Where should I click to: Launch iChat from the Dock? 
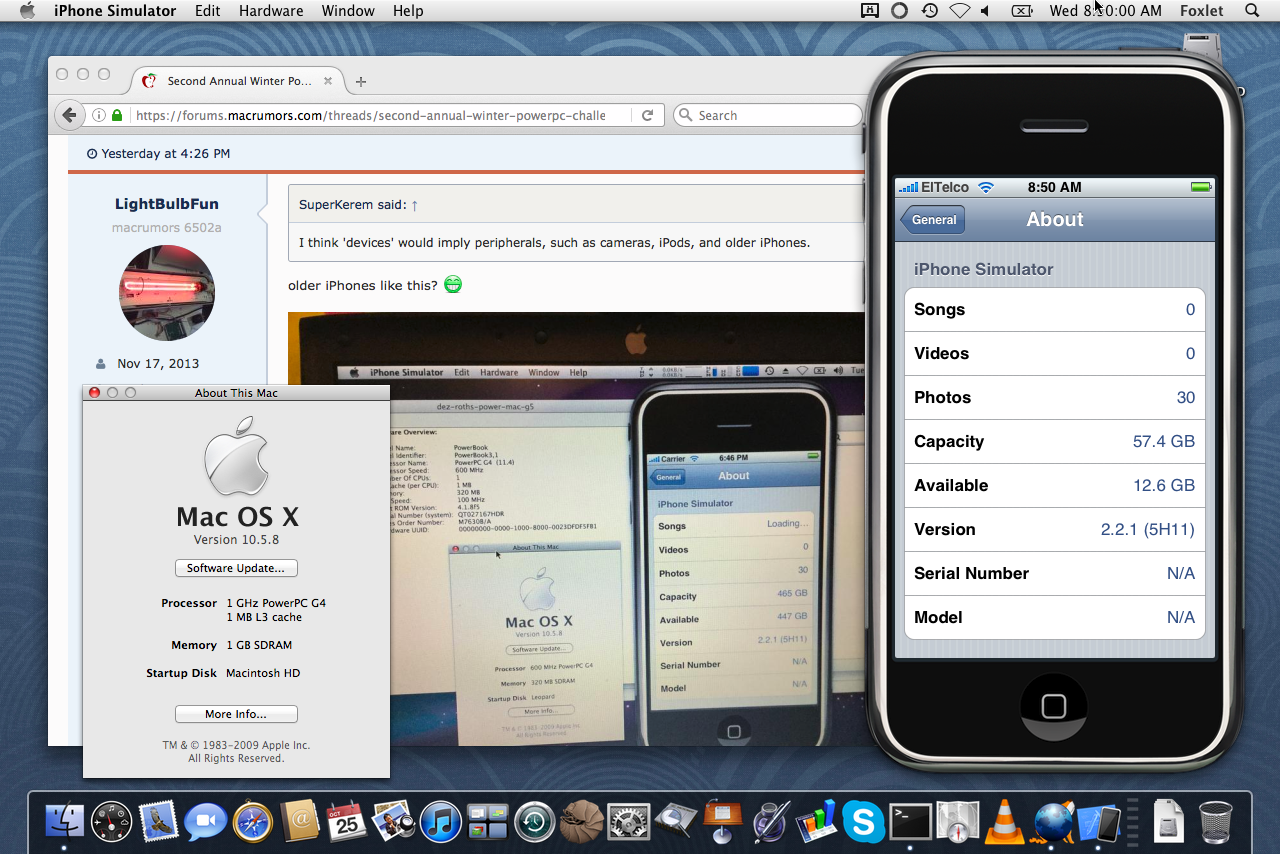coord(205,822)
